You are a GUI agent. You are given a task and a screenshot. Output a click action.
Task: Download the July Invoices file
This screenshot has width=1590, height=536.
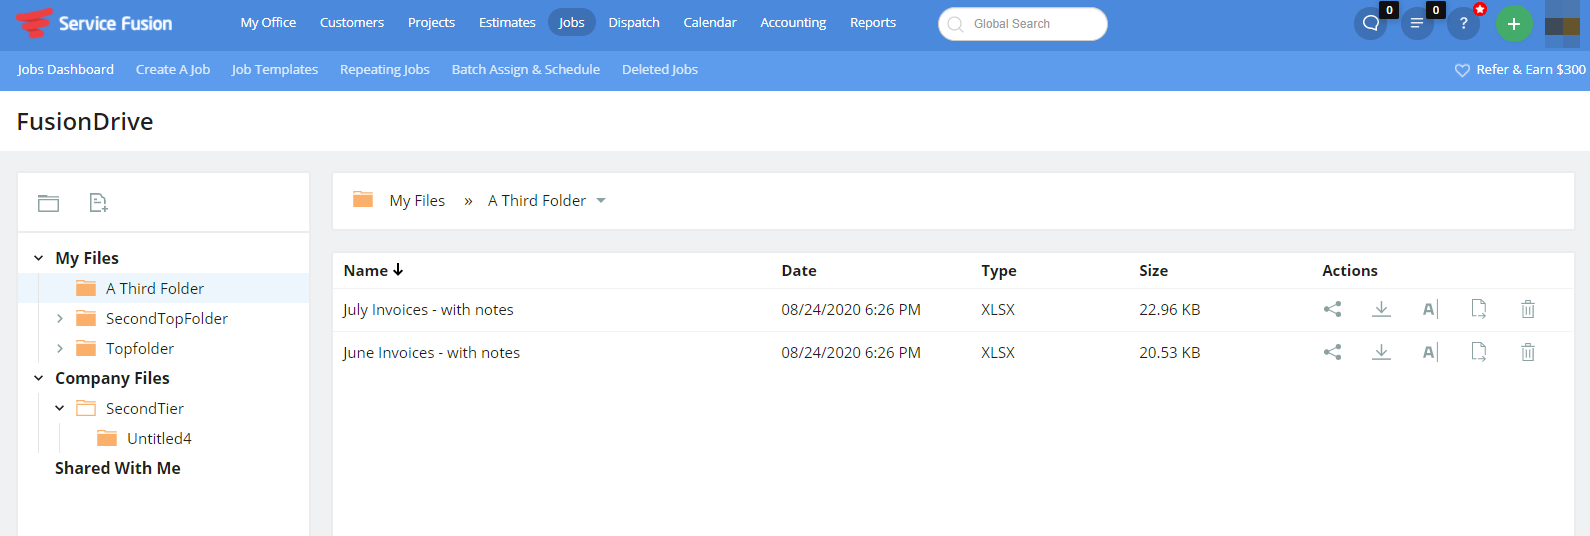(x=1381, y=309)
